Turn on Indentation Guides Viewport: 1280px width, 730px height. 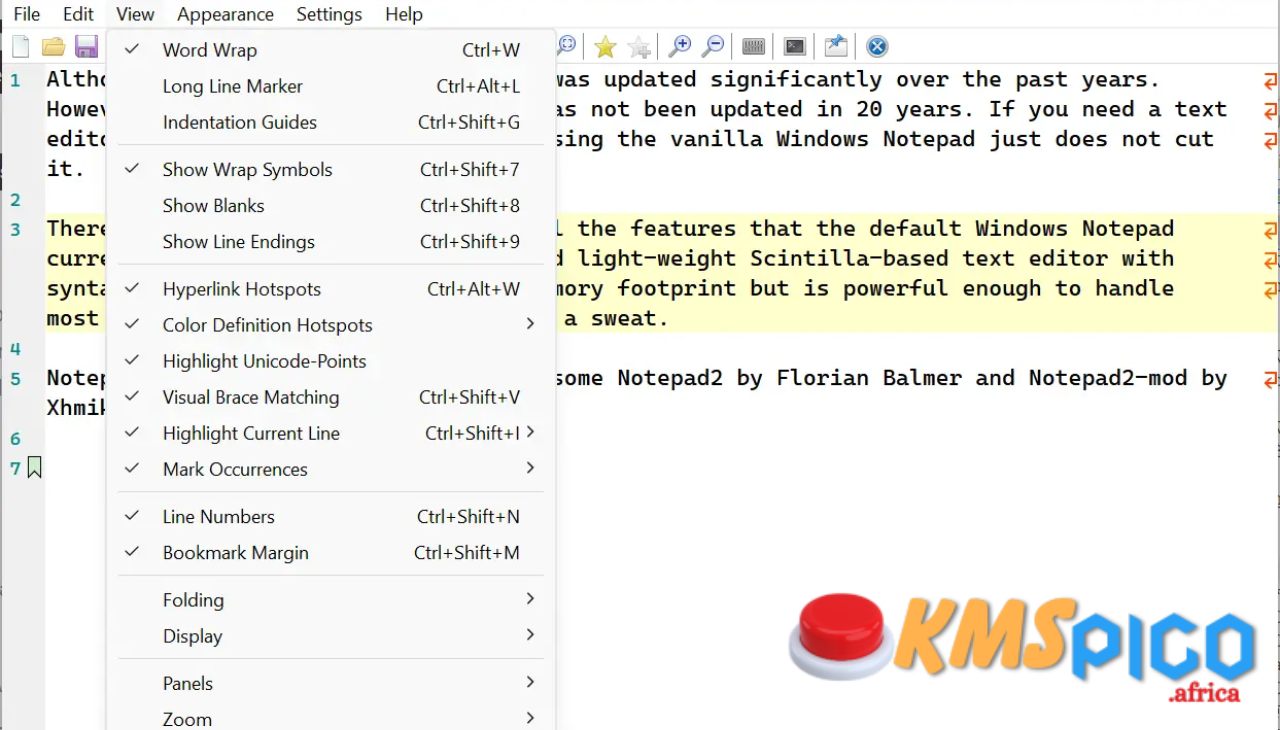point(331,122)
